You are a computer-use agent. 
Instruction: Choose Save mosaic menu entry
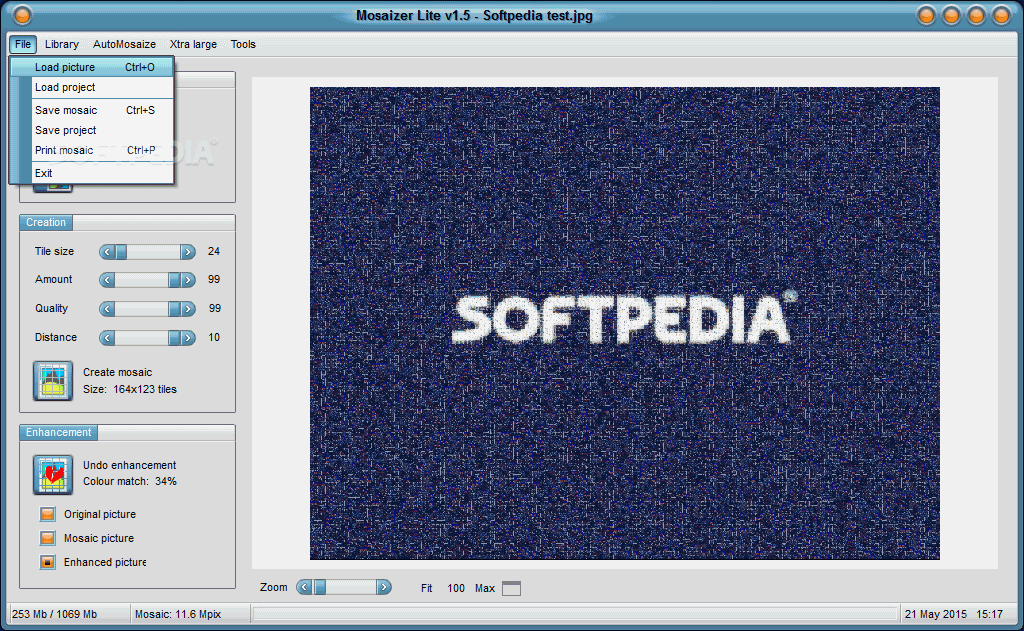pyautogui.click(x=92, y=110)
